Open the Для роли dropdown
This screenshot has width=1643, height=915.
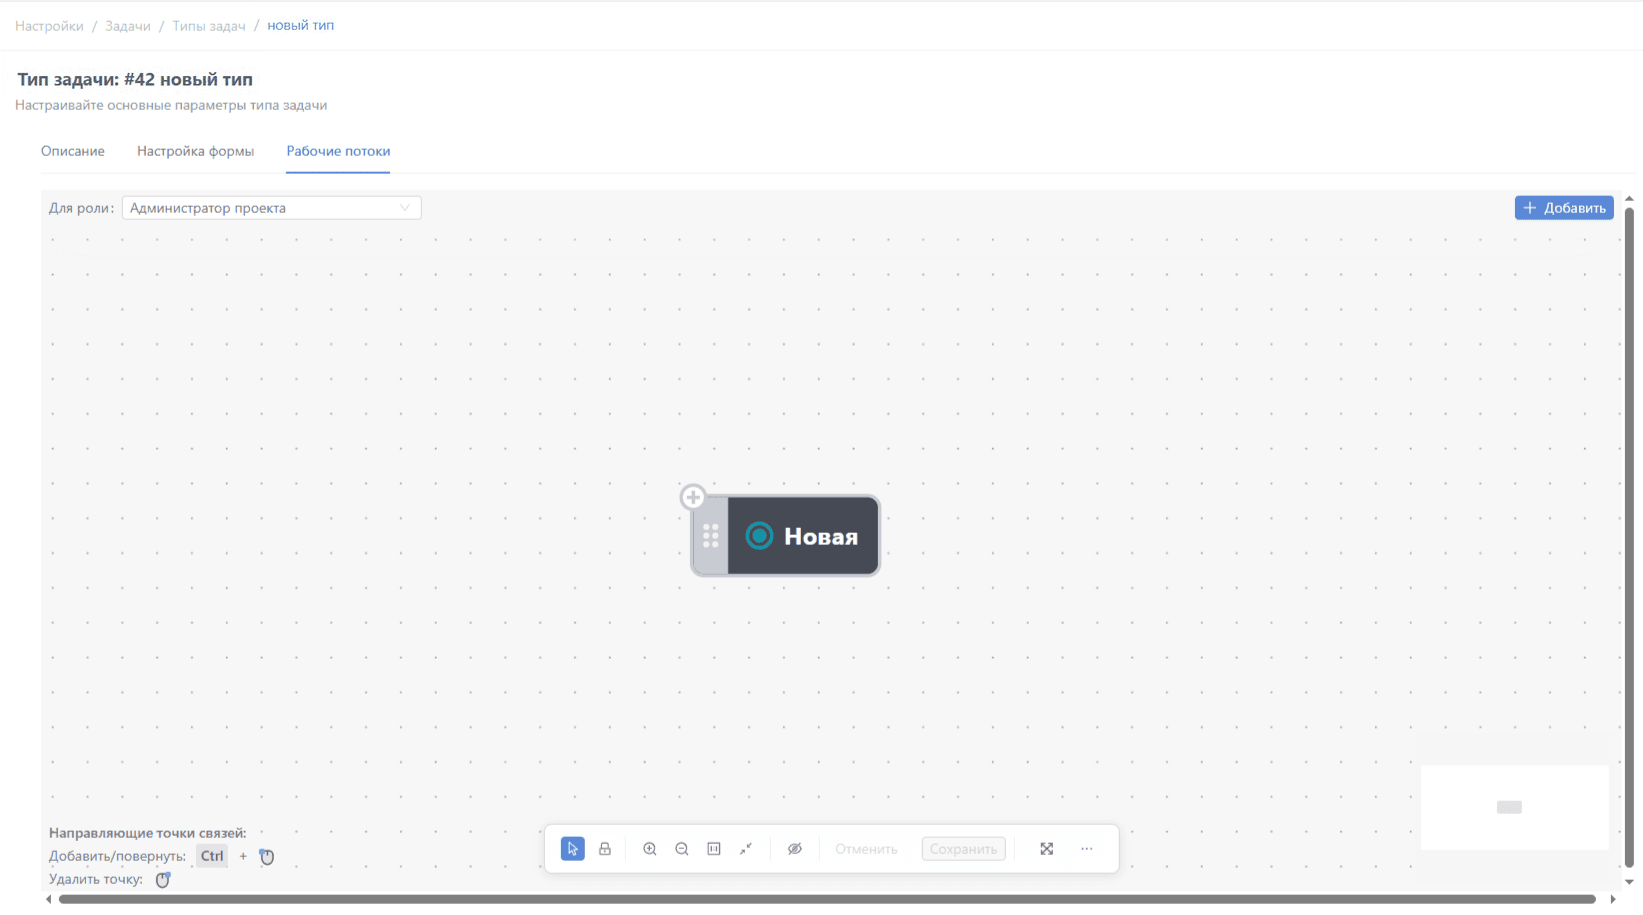(x=272, y=208)
